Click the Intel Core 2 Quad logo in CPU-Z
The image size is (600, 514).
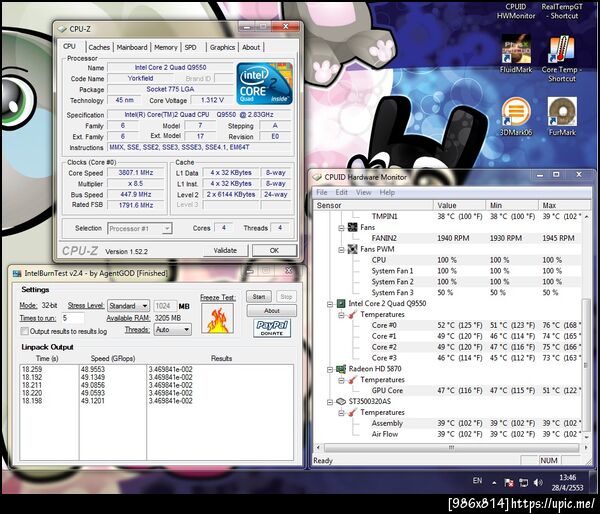coord(264,83)
